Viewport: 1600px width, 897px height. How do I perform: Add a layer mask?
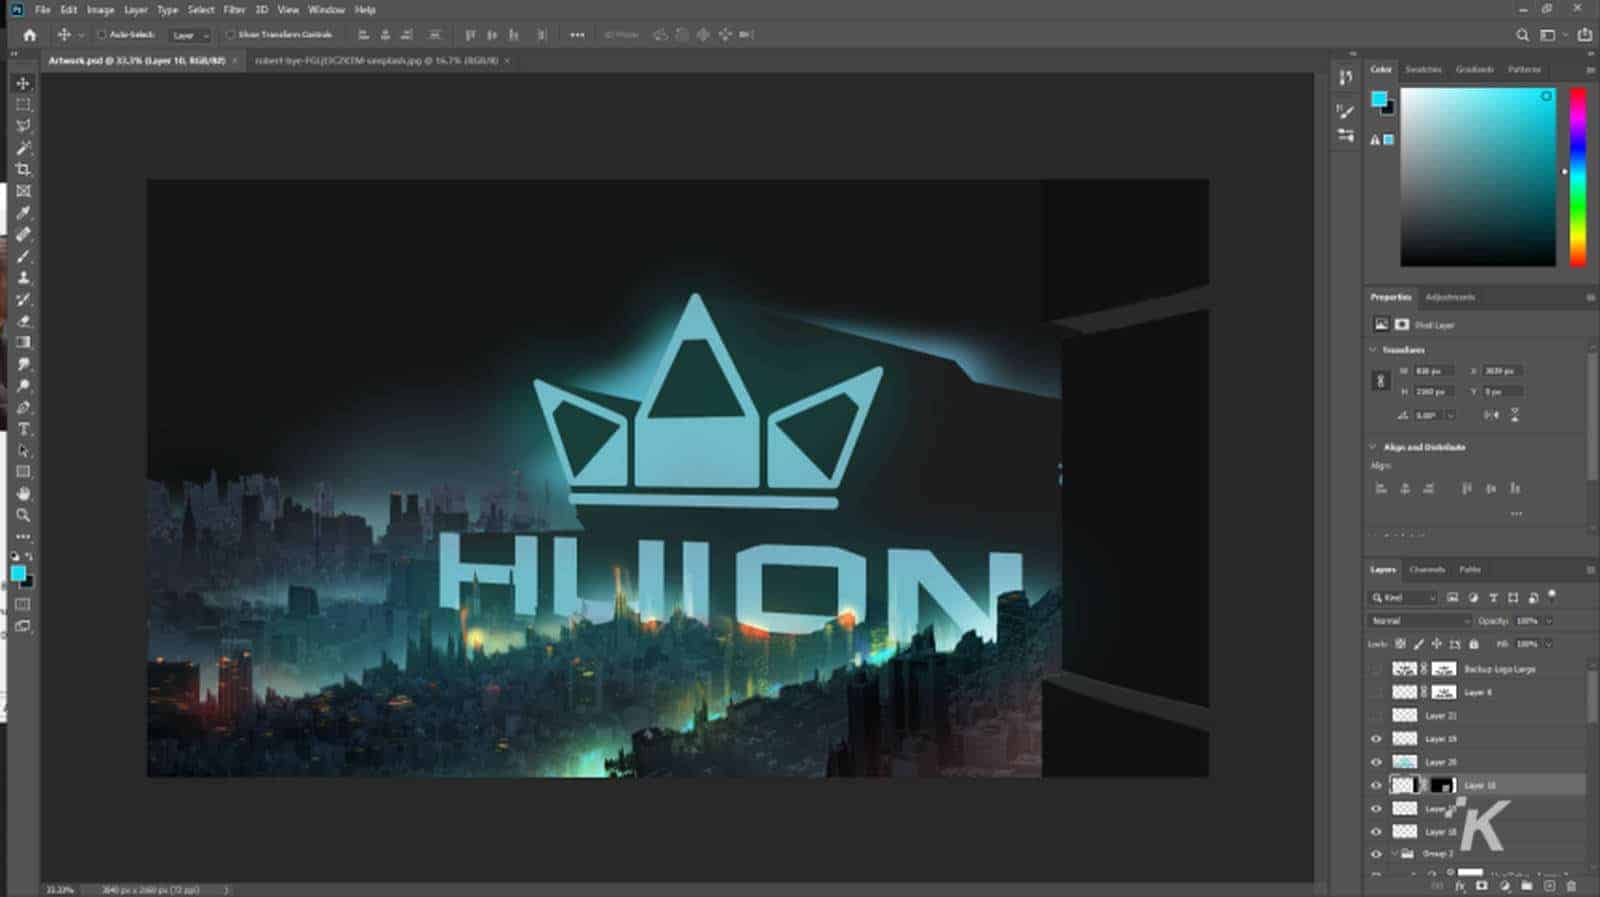point(1482,886)
